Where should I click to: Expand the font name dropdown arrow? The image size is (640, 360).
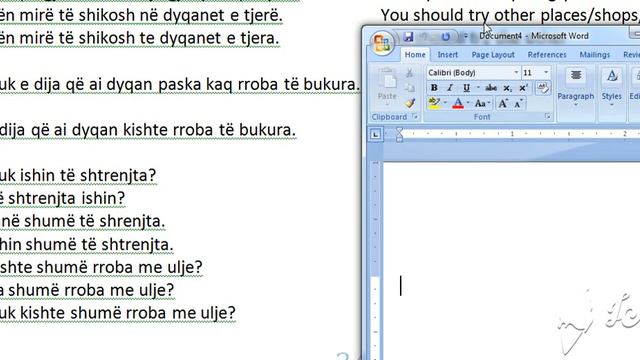click(x=516, y=73)
